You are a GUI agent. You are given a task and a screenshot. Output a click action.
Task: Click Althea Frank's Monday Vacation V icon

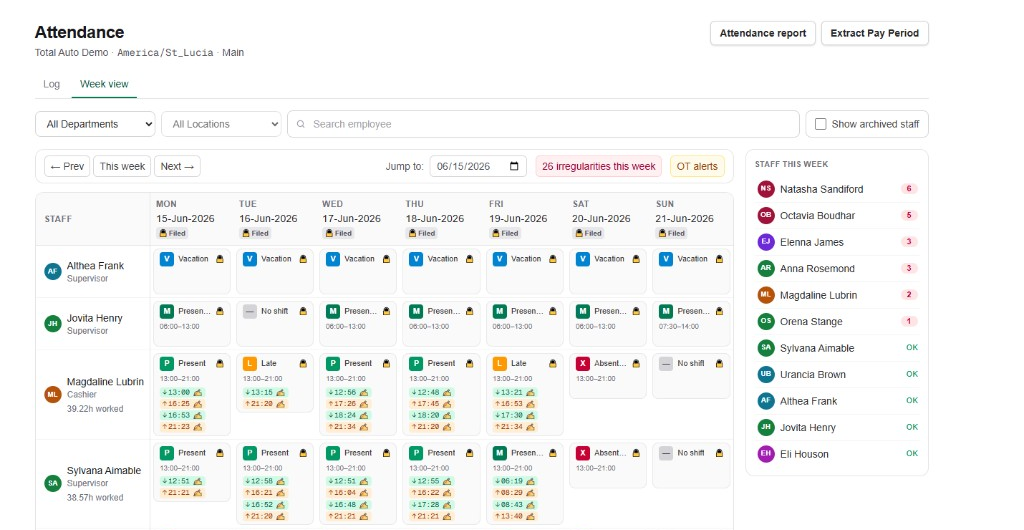(167, 259)
